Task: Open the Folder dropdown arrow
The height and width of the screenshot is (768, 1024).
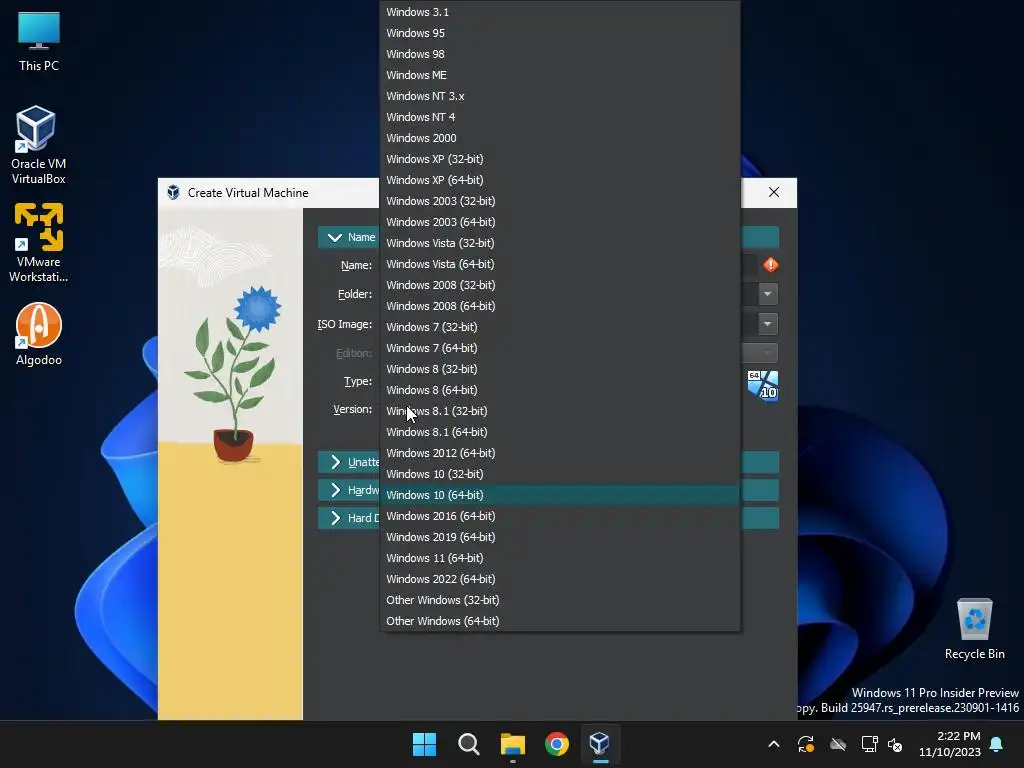Action: [767, 294]
